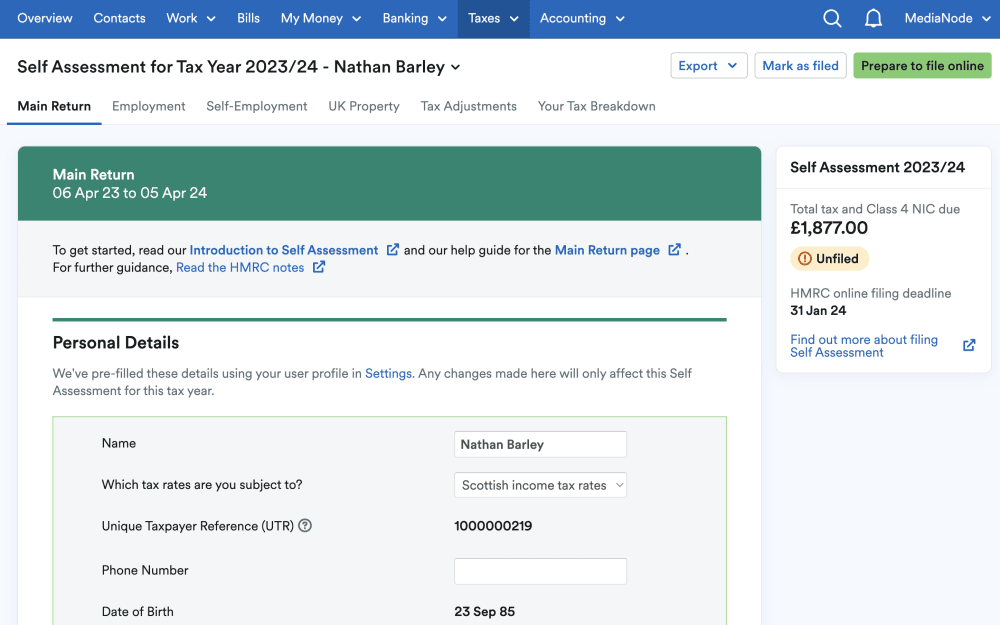Click the search magnifier icon

pos(832,19)
